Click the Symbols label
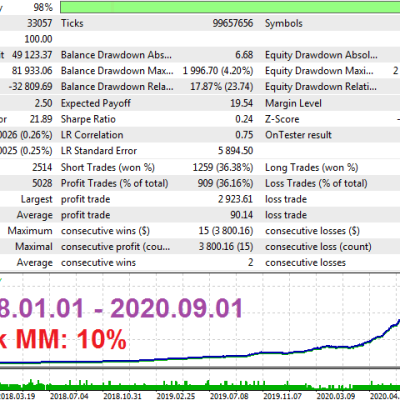 pos(284,23)
